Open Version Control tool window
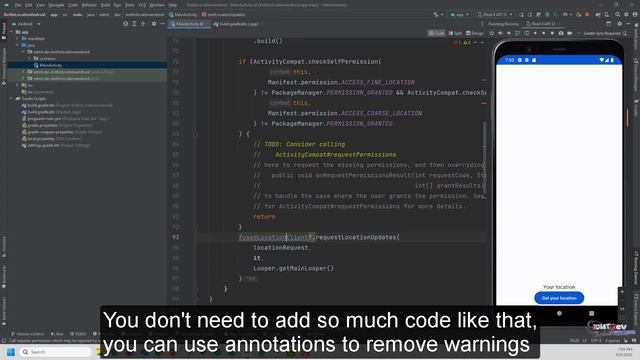 pyautogui.click(x=27, y=334)
